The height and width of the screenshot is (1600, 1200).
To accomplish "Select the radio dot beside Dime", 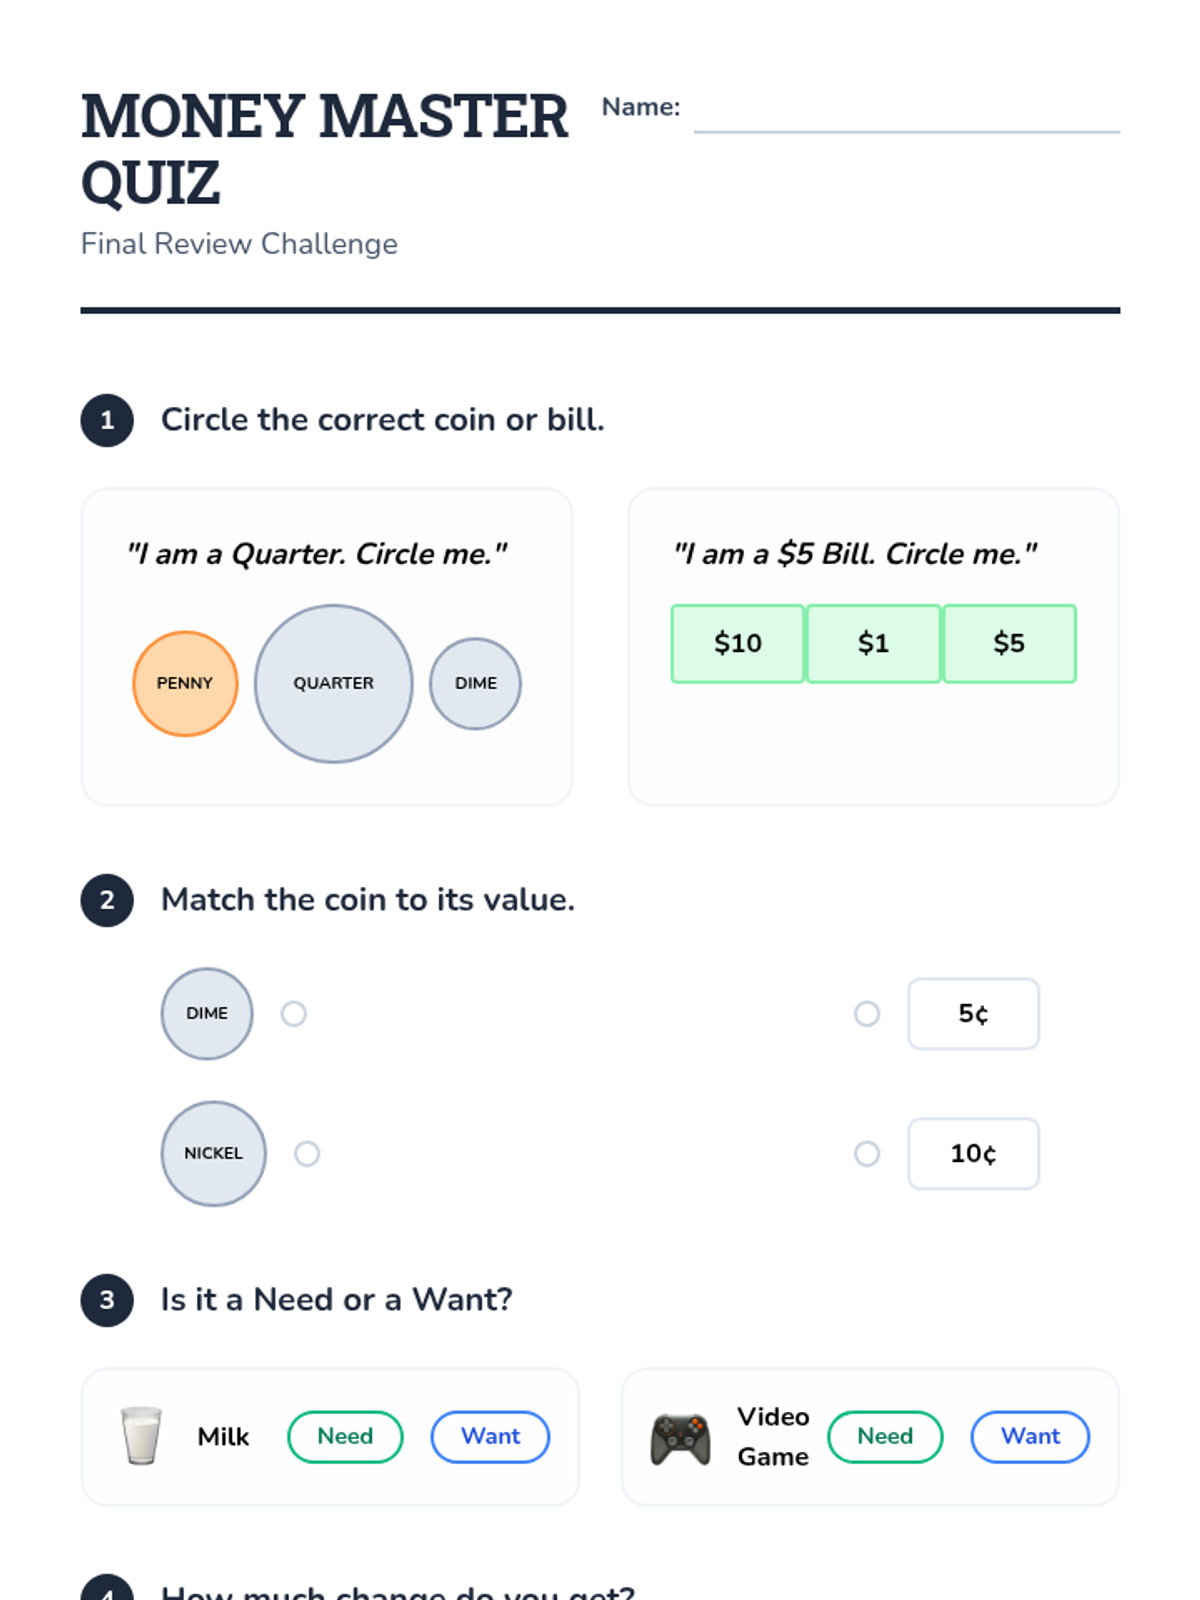I will tap(294, 1014).
